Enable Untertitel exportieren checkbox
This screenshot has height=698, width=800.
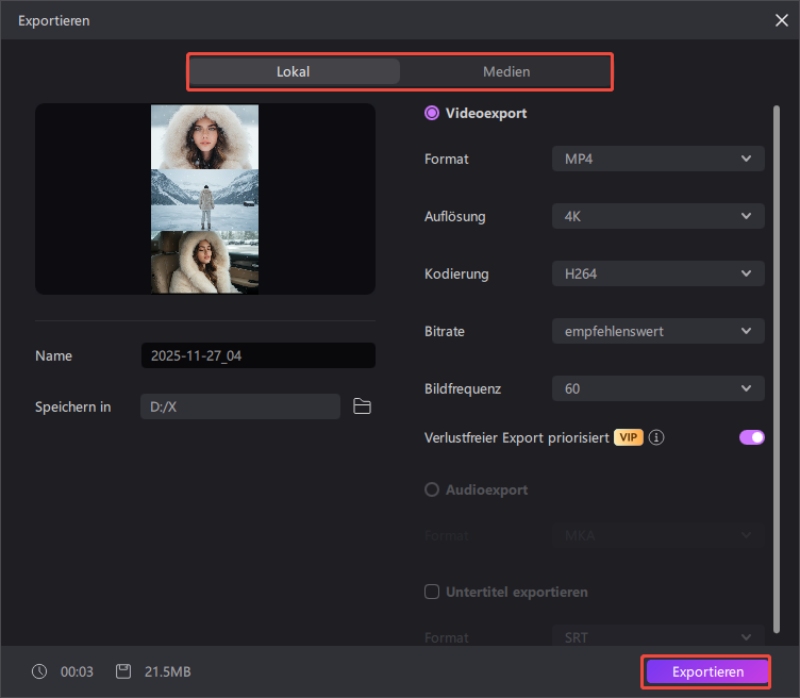click(x=432, y=592)
